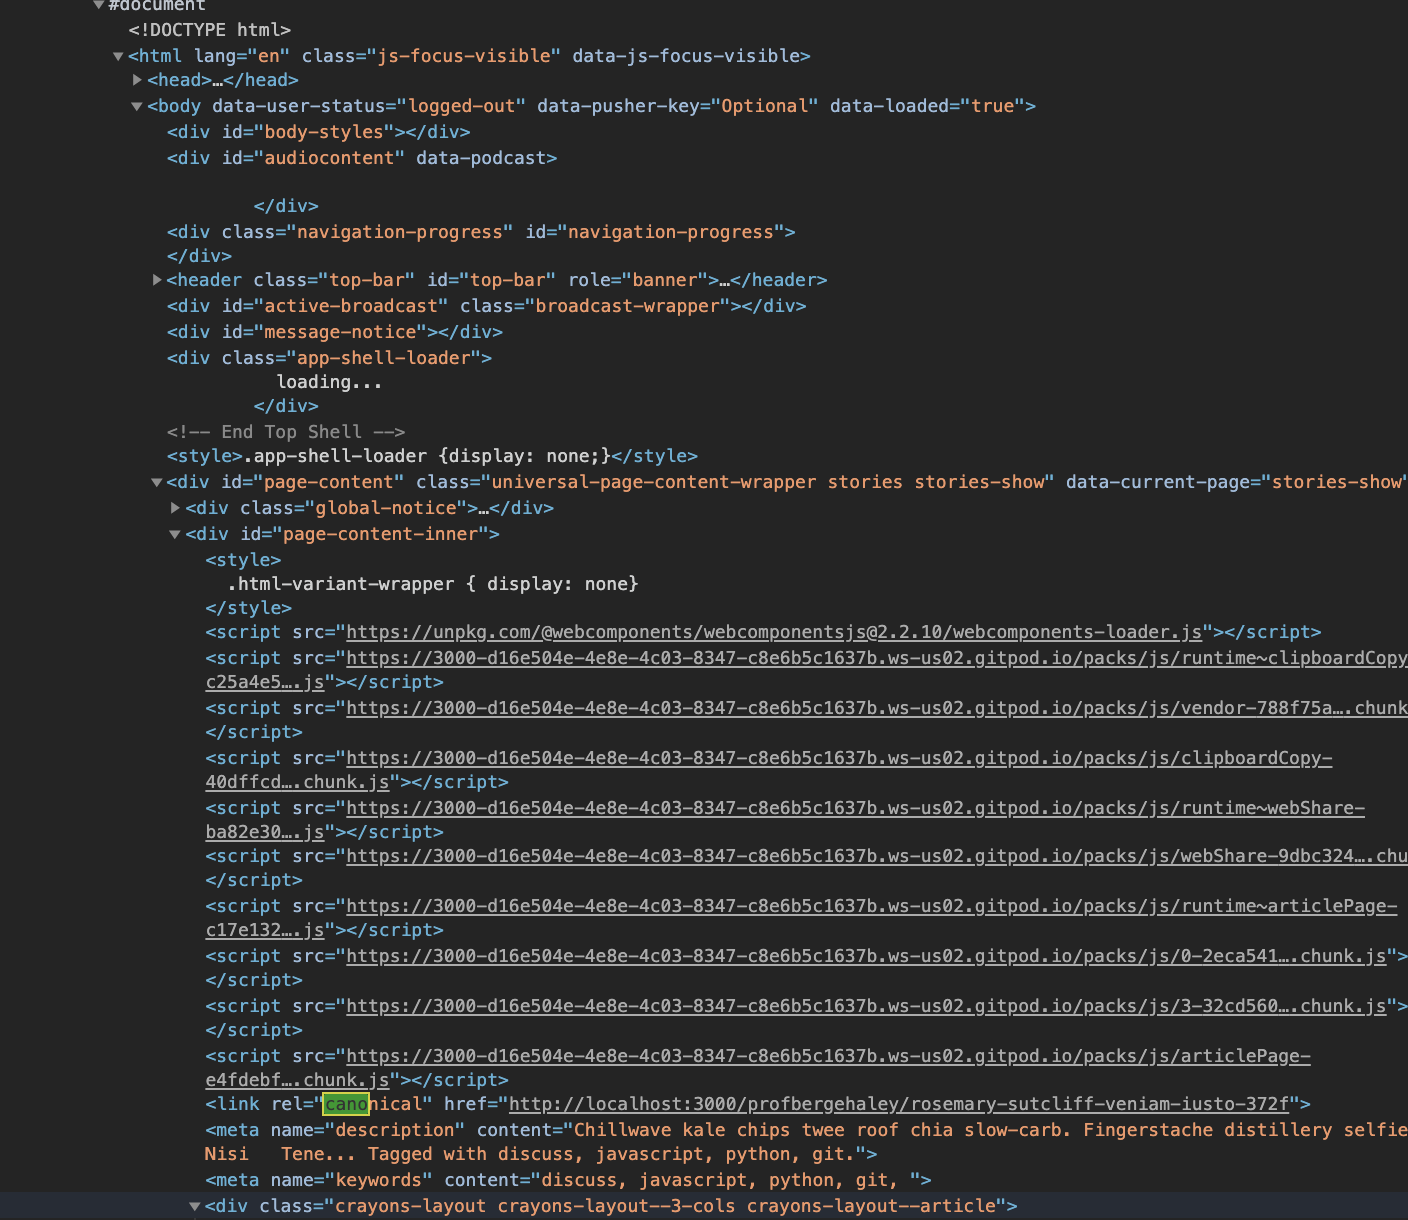Select the div id="audiocontent" node

coord(362,158)
